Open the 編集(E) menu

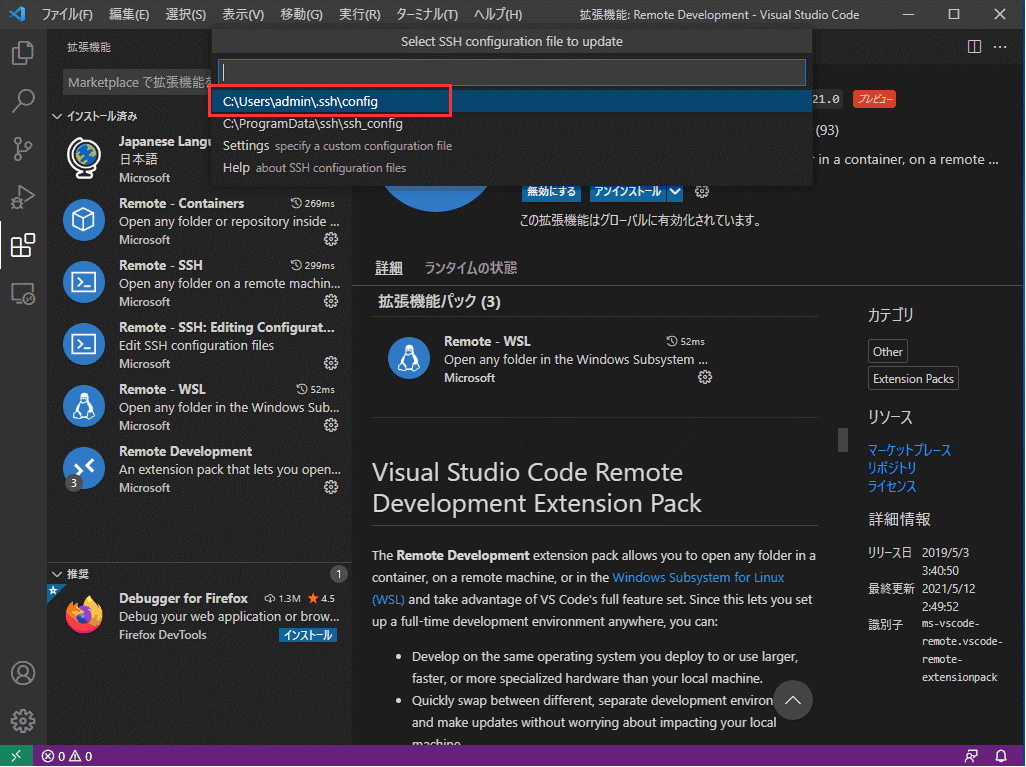click(x=129, y=14)
